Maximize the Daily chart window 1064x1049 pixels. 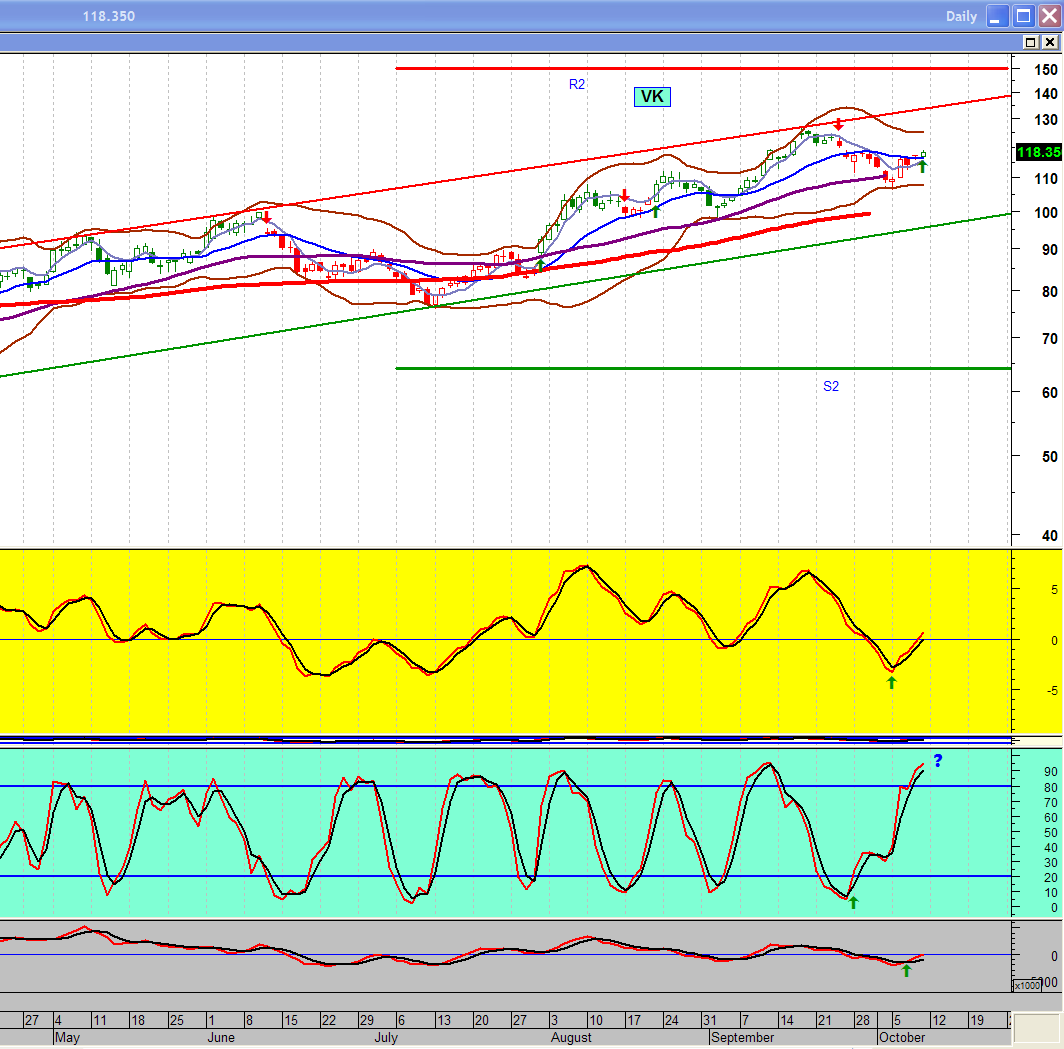click(x=1023, y=16)
